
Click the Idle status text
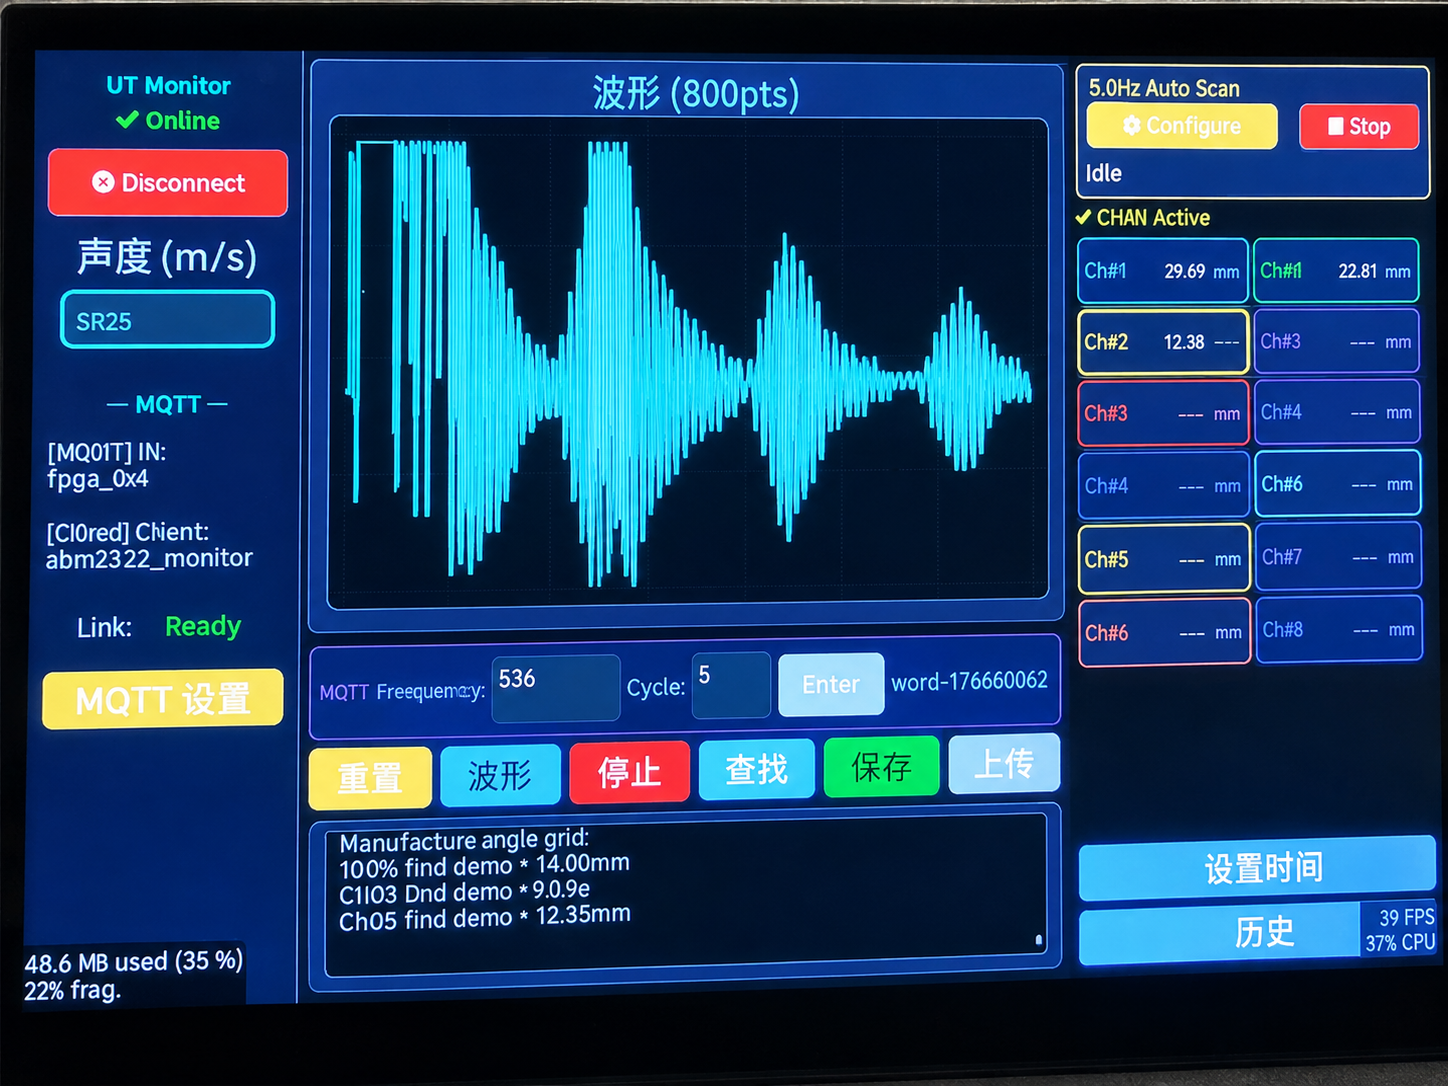click(x=1104, y=173)
